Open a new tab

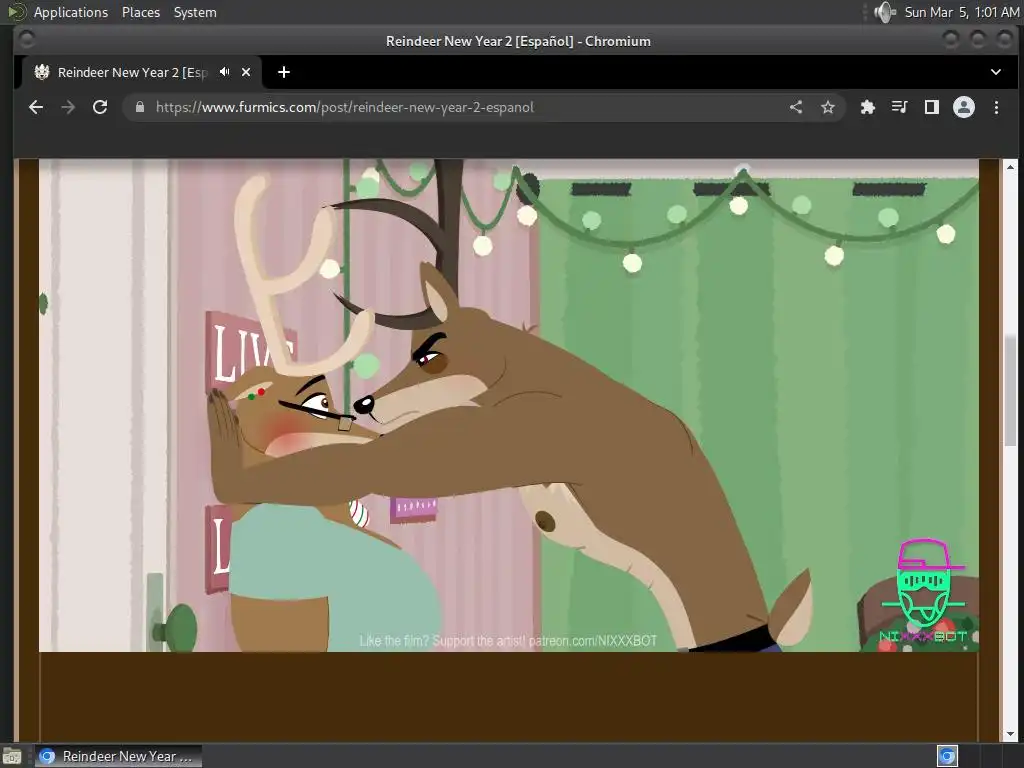click(x=283, y=72)
